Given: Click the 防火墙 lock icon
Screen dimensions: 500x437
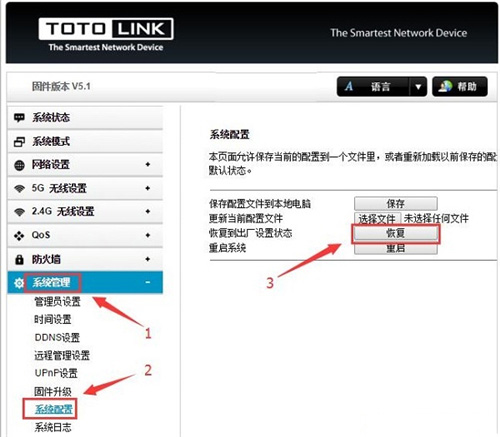Looking at the screenshot, I should pyautogui.click(x=19, y=259).
